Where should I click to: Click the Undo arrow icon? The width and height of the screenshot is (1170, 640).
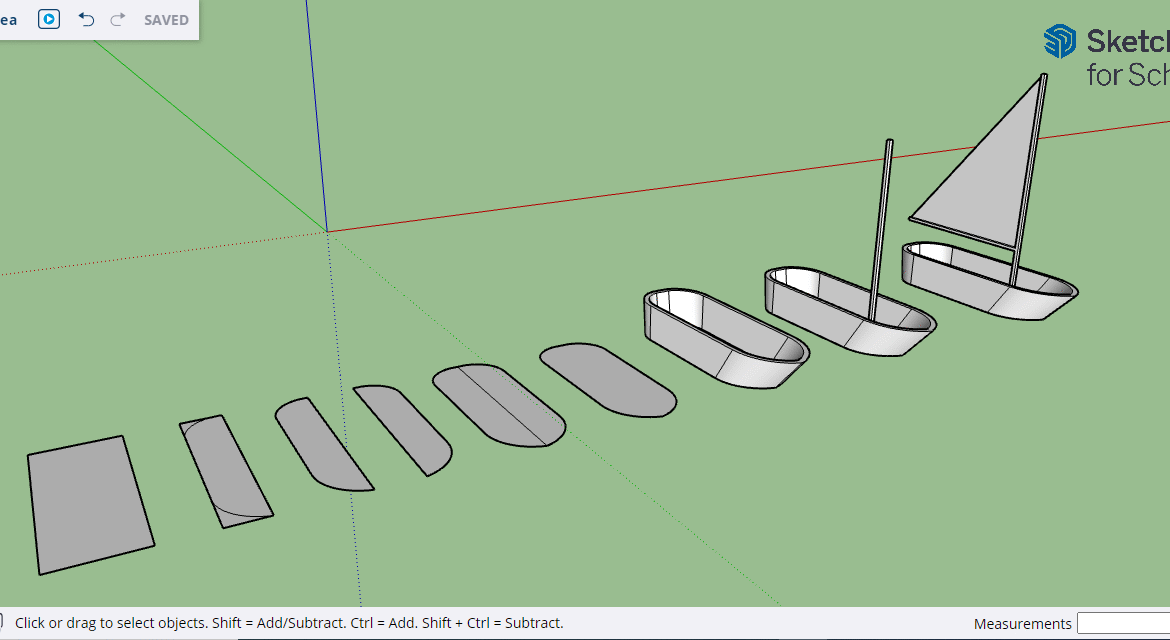[86, 19]
